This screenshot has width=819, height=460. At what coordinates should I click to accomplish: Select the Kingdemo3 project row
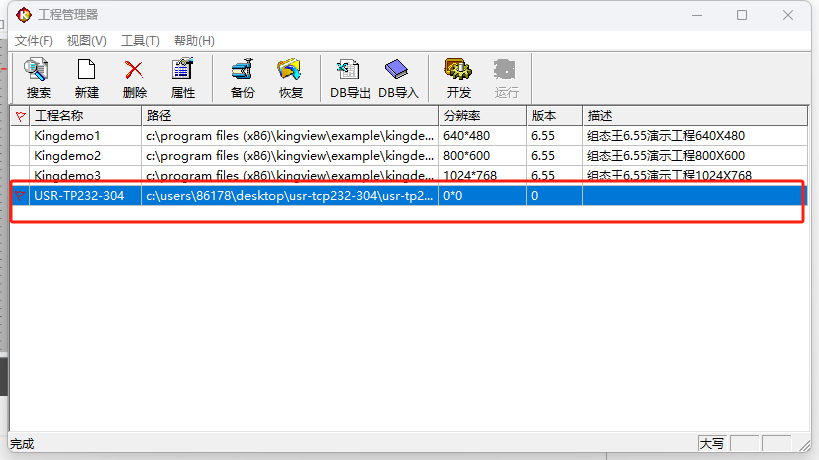pos(409,175)
